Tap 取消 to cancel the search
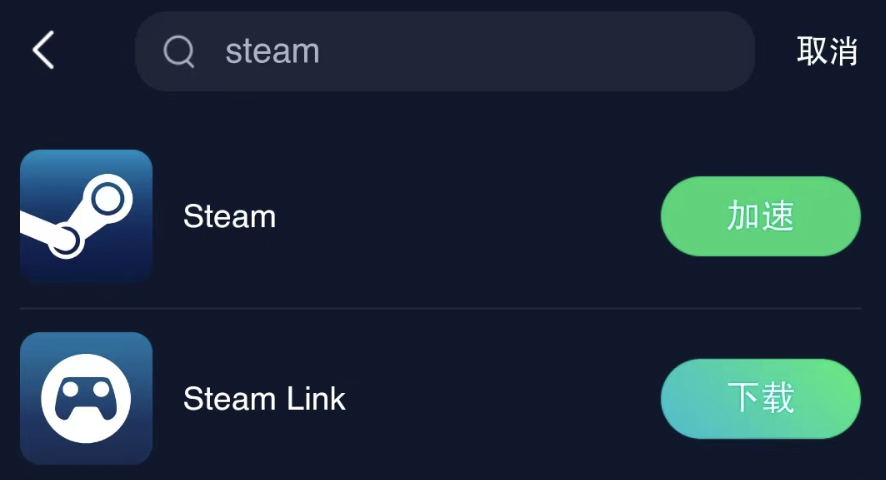 point(827,51)
